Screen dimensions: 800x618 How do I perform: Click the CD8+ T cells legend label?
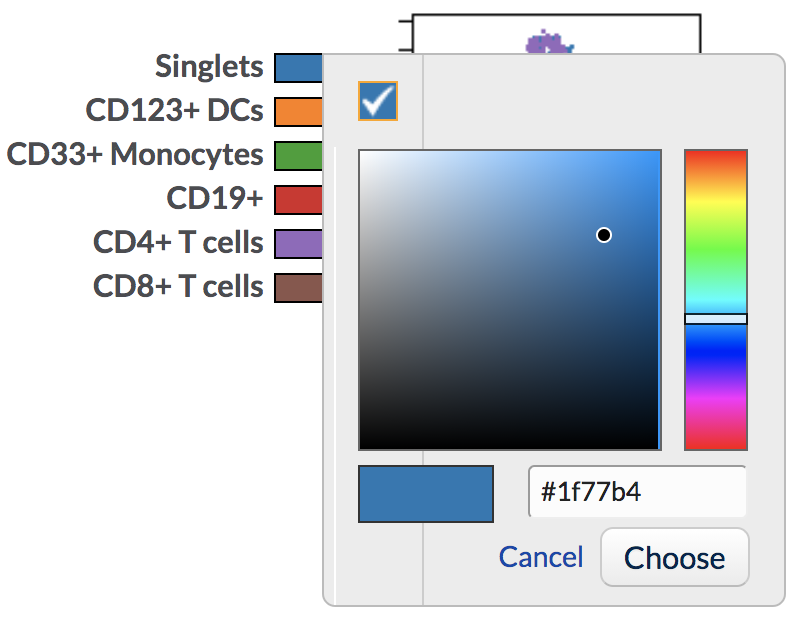tap(179, 287)
